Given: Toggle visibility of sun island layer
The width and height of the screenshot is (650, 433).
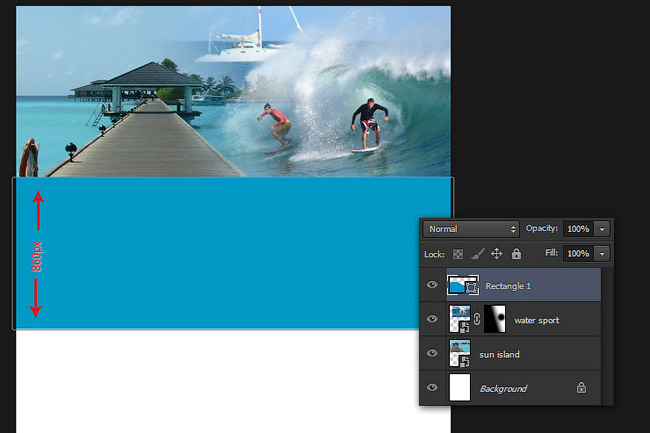Looking at the screenshot, I should coord(432,353).
